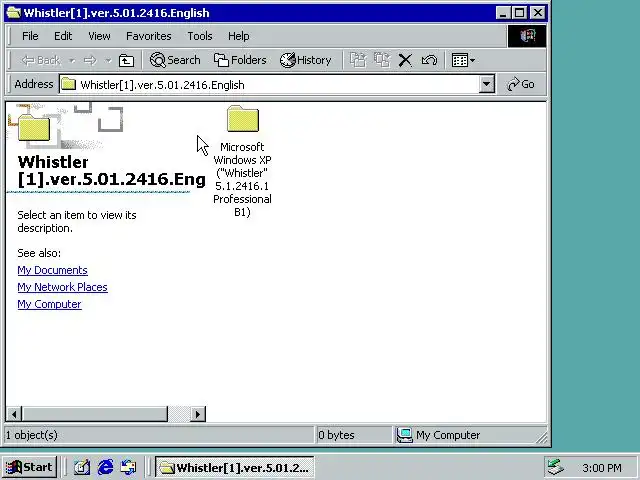Maximize the Whistler window
This screenshot has height=480, width=640.
(520, 13)
